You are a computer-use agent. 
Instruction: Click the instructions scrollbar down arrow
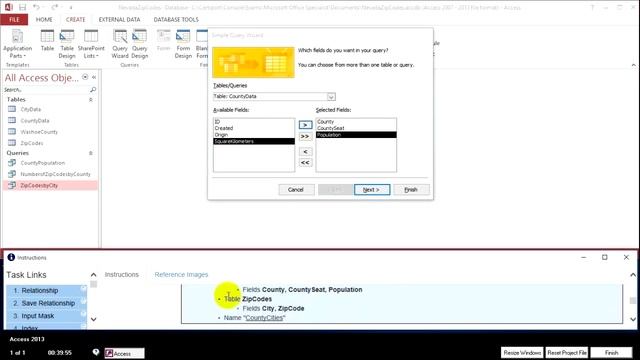point(633,319)
